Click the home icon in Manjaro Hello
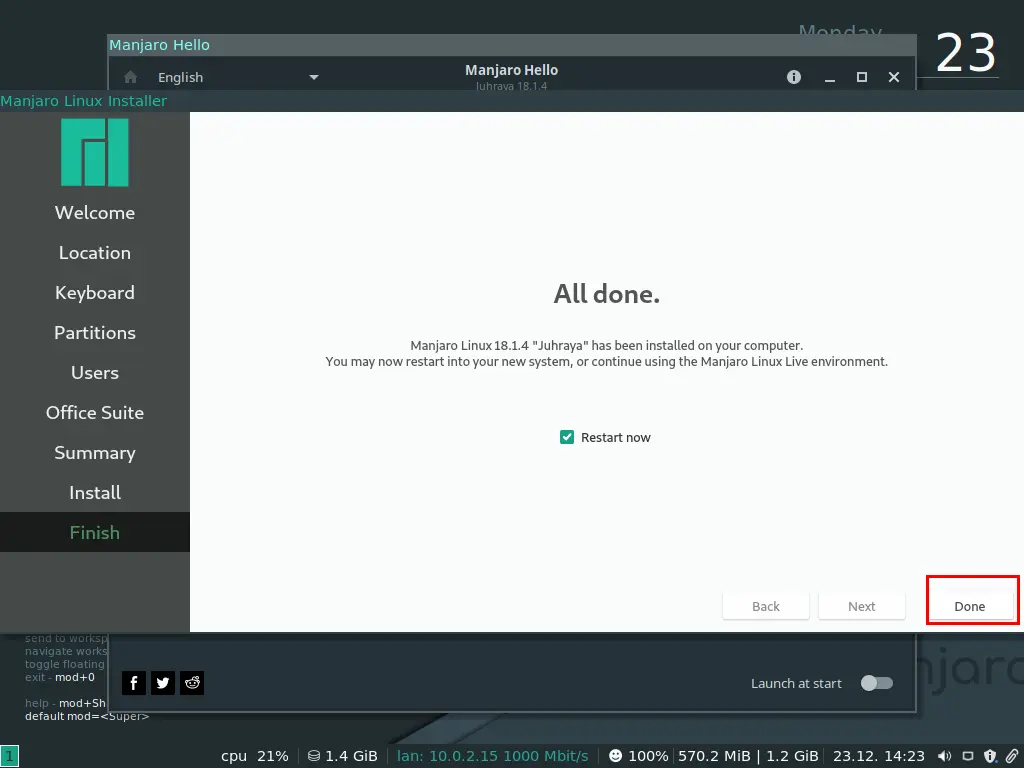Screen dimensions: 1024x768 click(131, 77)
